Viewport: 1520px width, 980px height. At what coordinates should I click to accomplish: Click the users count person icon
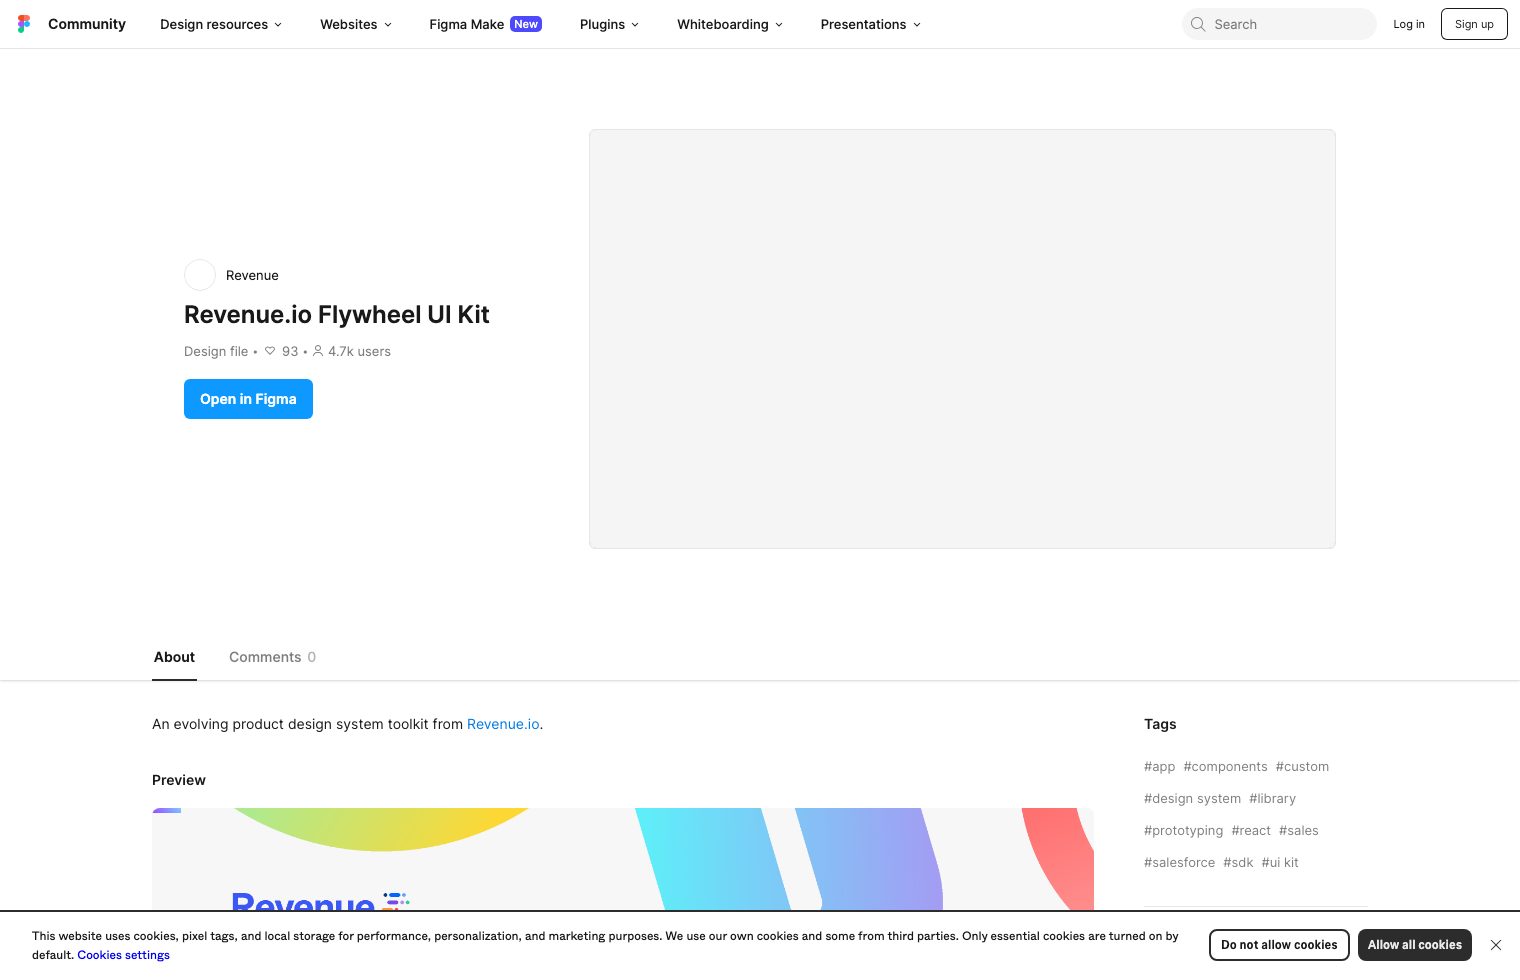coord(318,351)
